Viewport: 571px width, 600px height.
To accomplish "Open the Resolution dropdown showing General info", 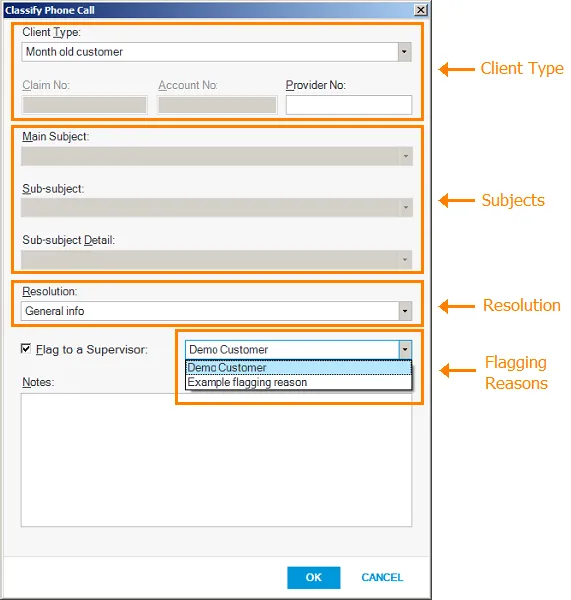I will tap(405, 311).
